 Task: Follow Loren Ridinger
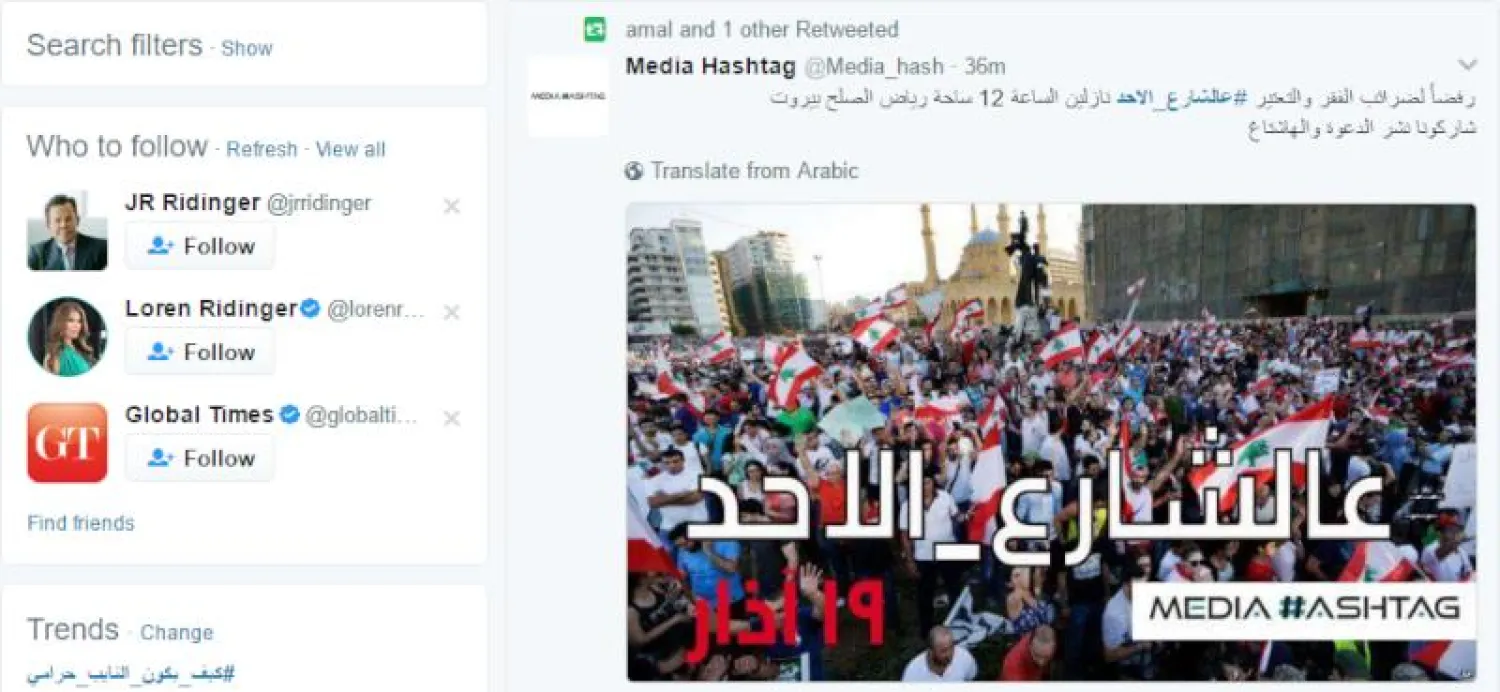(200, 352)
